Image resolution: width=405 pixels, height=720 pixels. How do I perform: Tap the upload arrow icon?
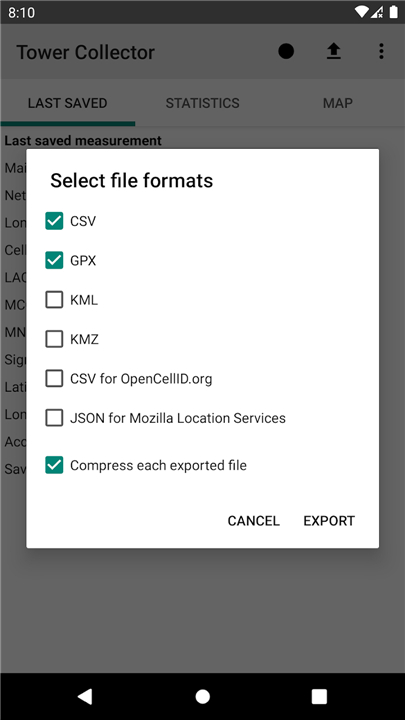pos(333,51)
